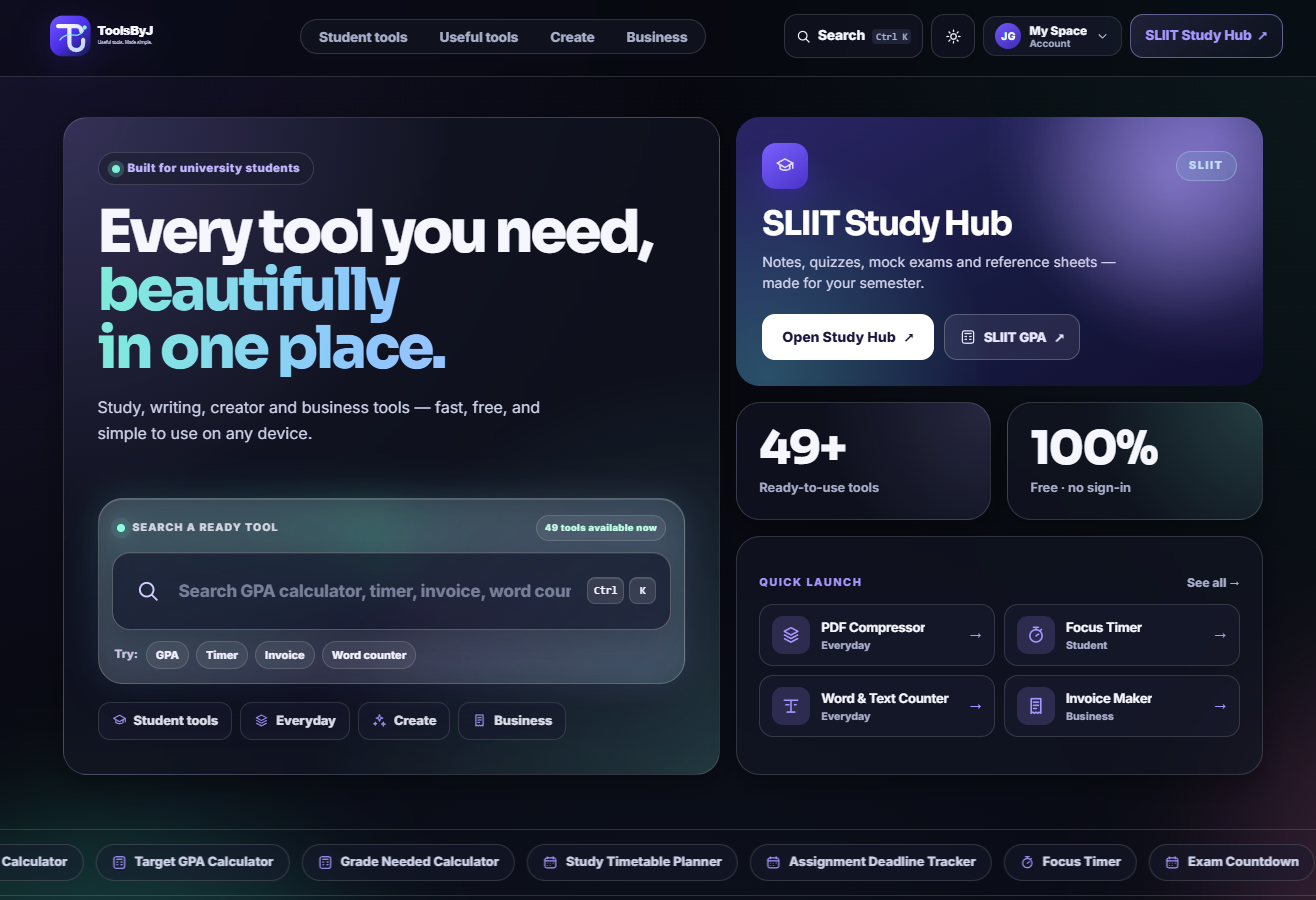Click the PDF Compressor layers icon

(x=791, y=635)
